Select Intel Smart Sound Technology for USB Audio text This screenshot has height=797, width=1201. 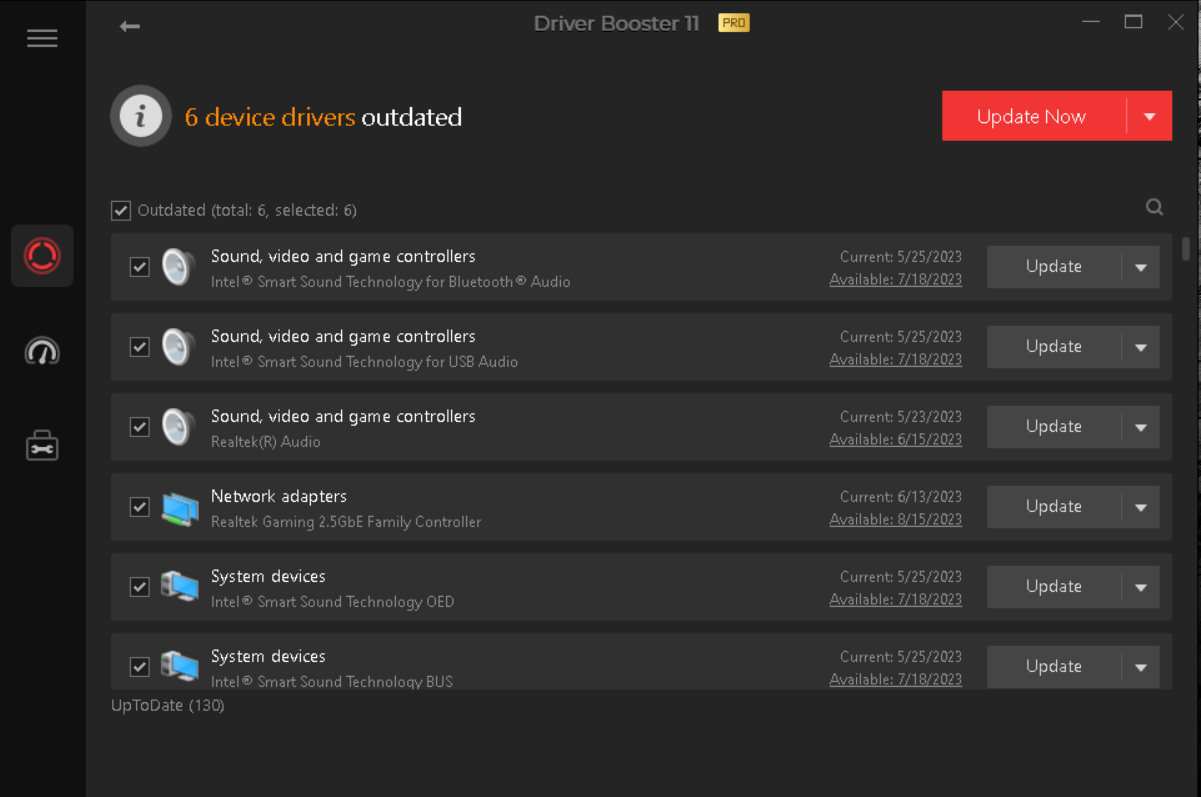pyautogui.click(x=365, y=362)
